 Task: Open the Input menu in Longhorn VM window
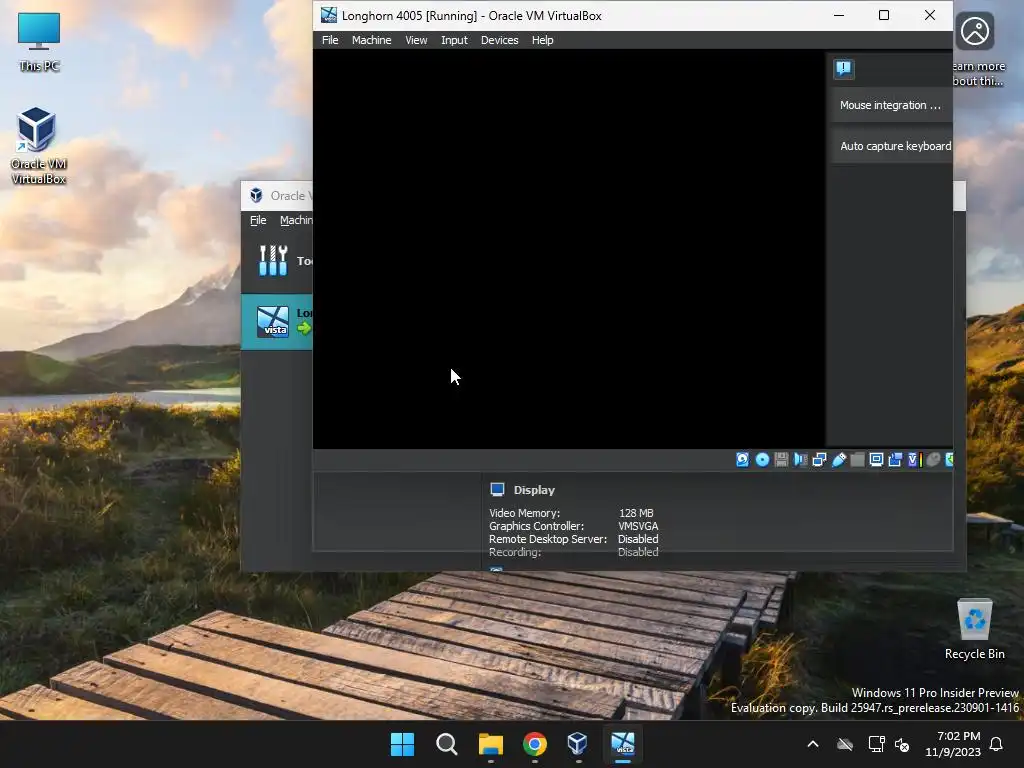(x=454, y=40)
